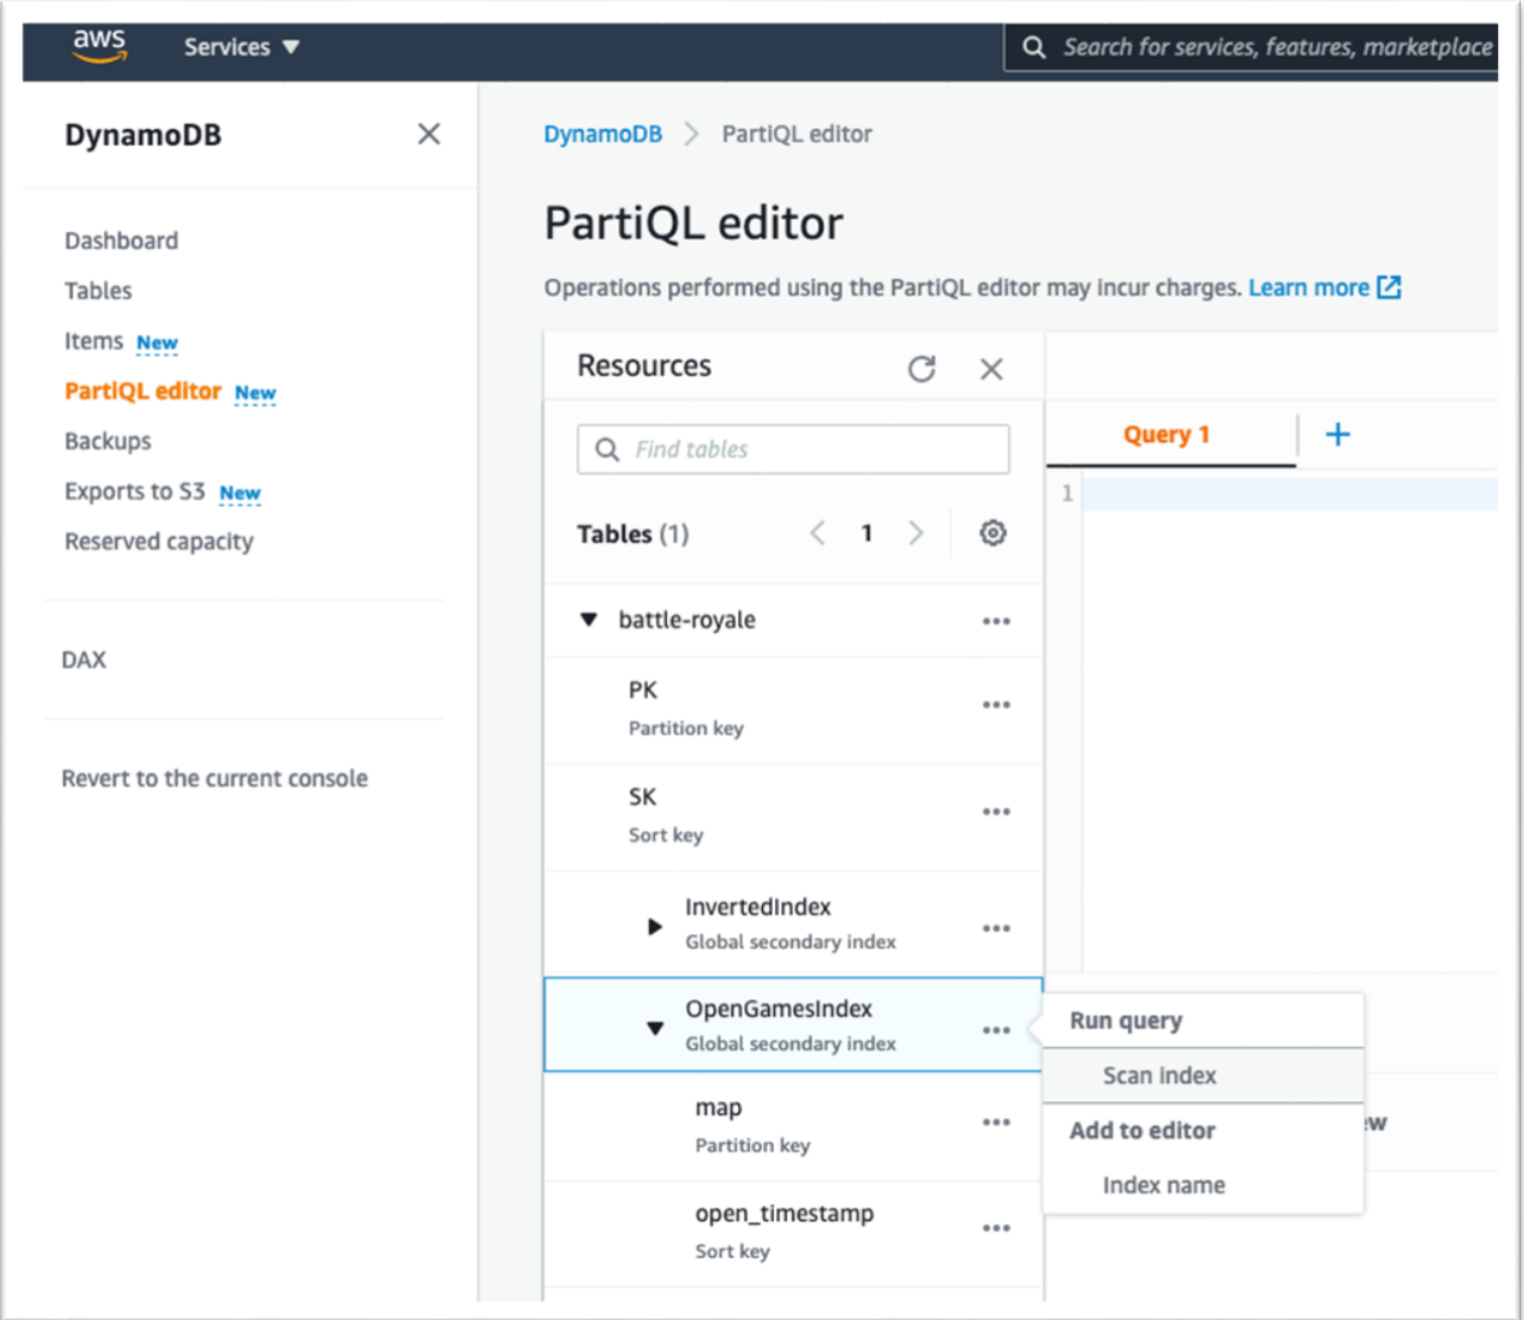Click the PartiQL editor breadcrumb text

pos(797,134)
